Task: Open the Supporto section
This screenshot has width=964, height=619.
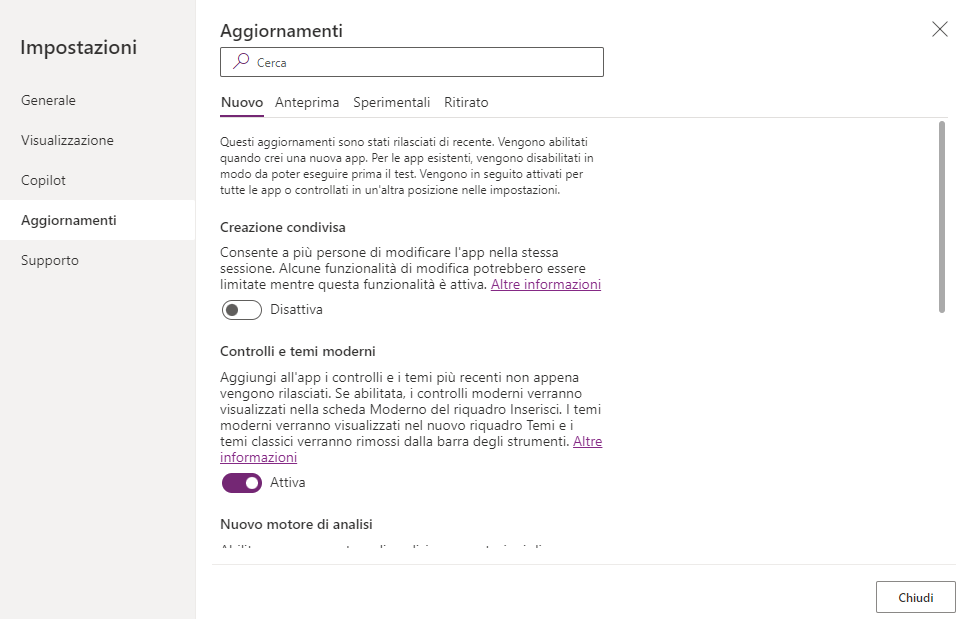Action: (x=51, y=260)
